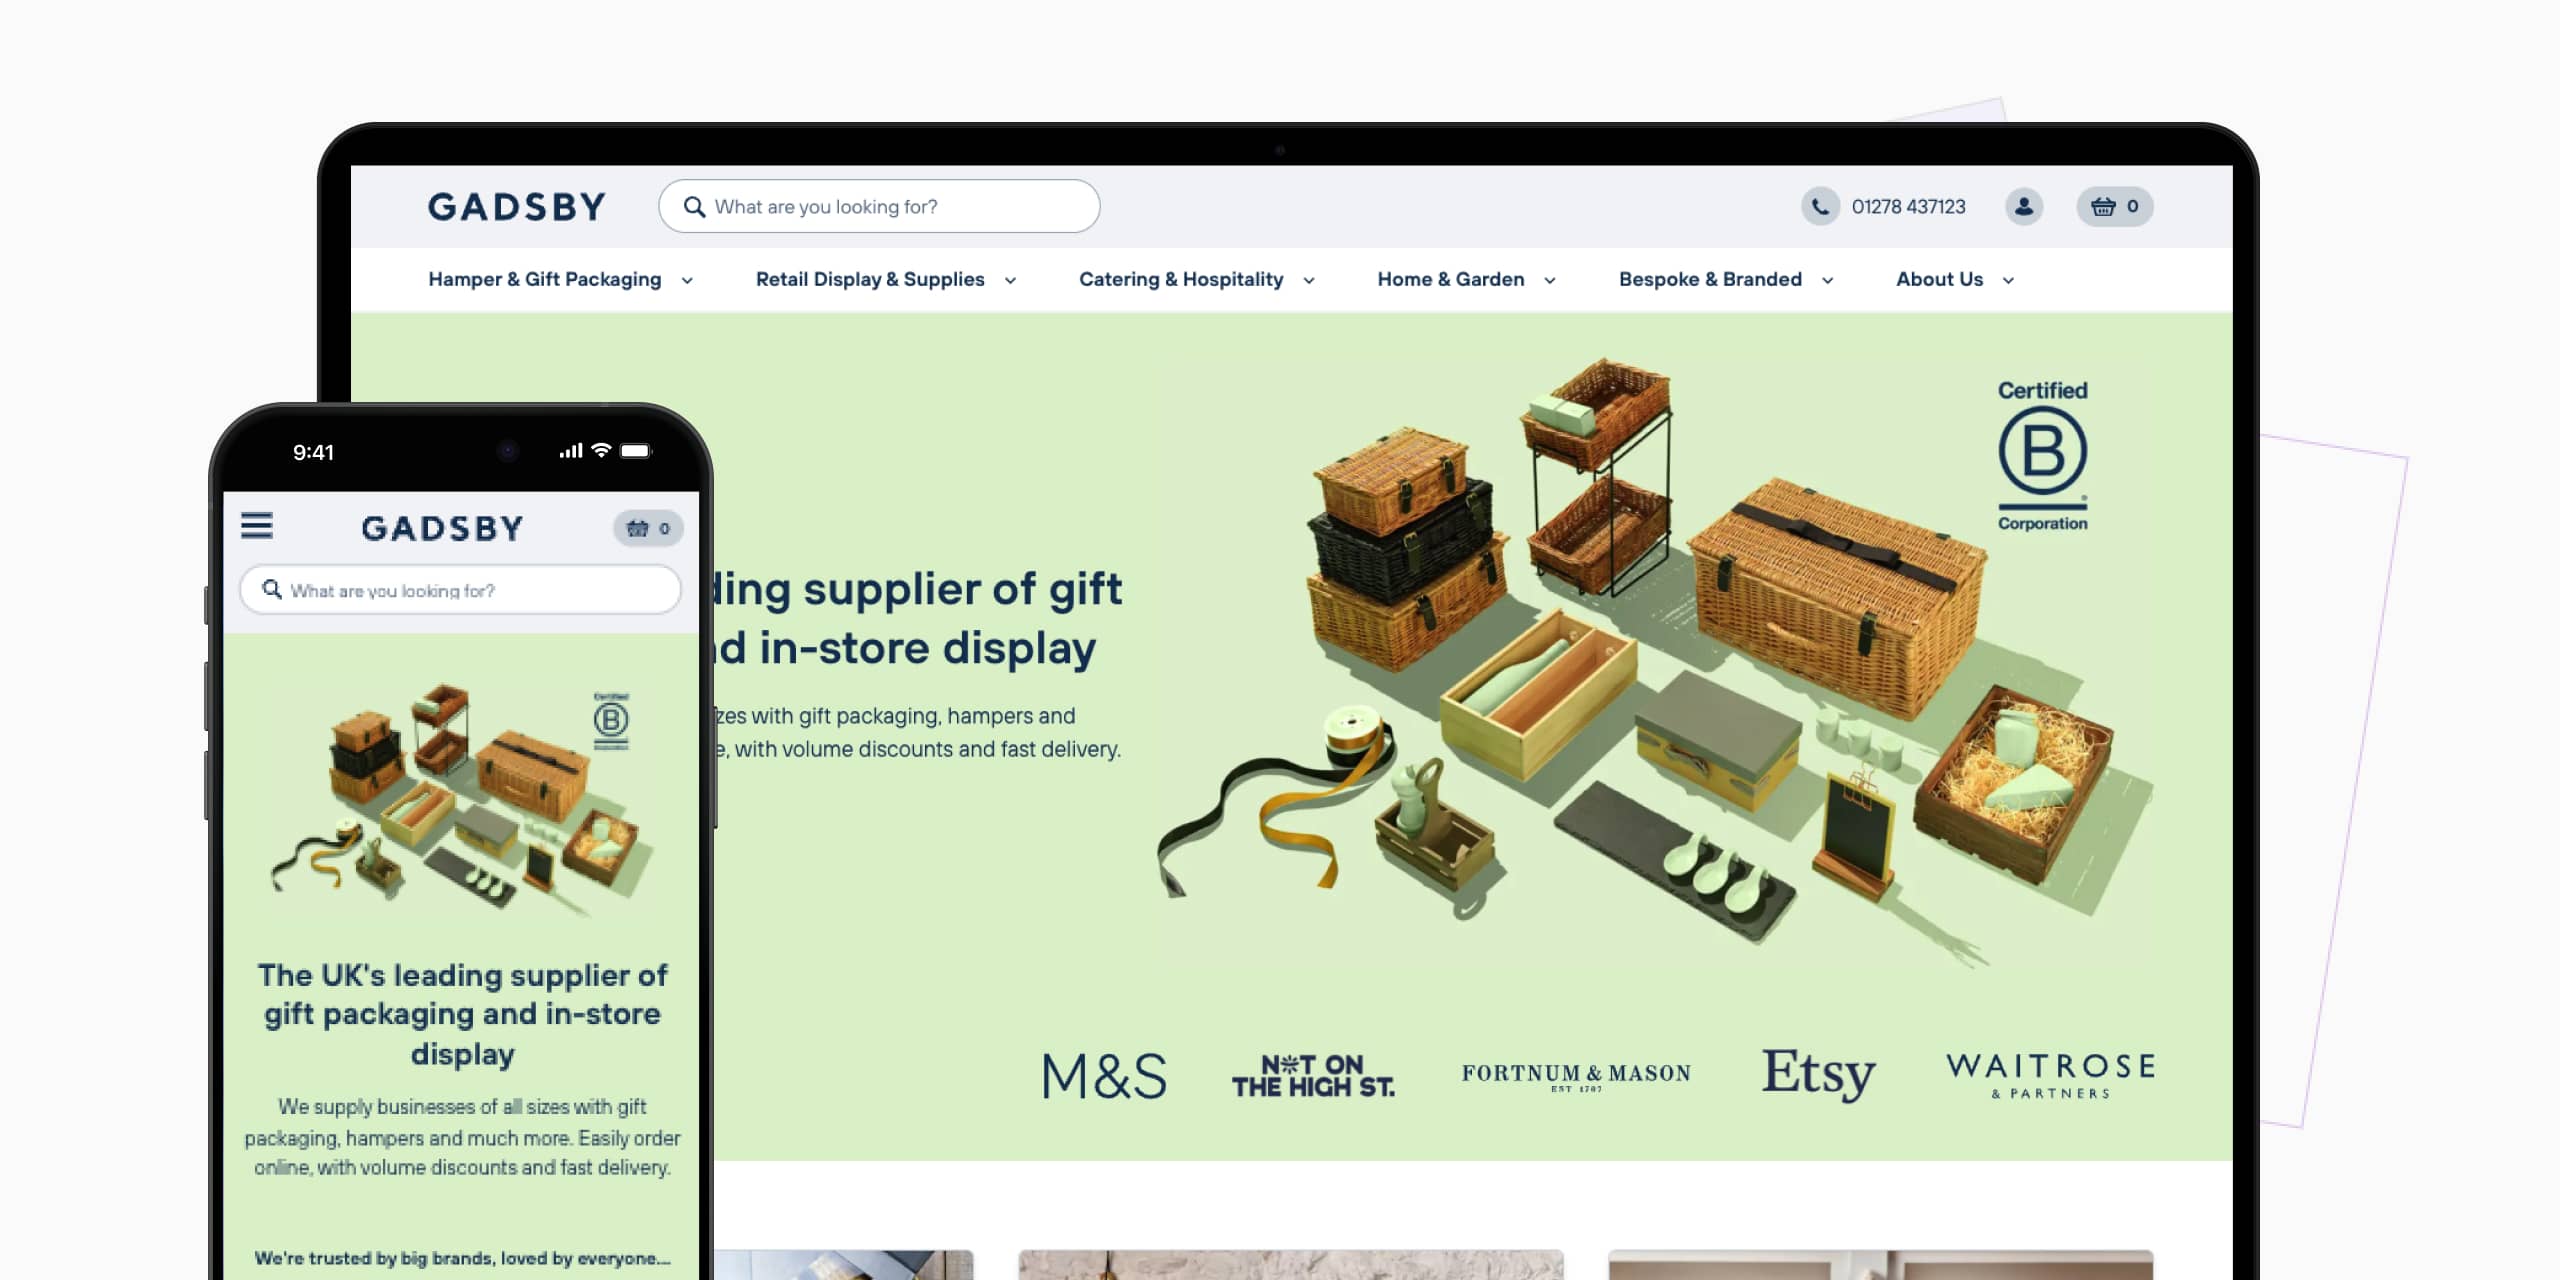This screenshot has width=2560, height=1280.
Task: Open Hamper & Gift Packaging menu label
Action: 545,279
